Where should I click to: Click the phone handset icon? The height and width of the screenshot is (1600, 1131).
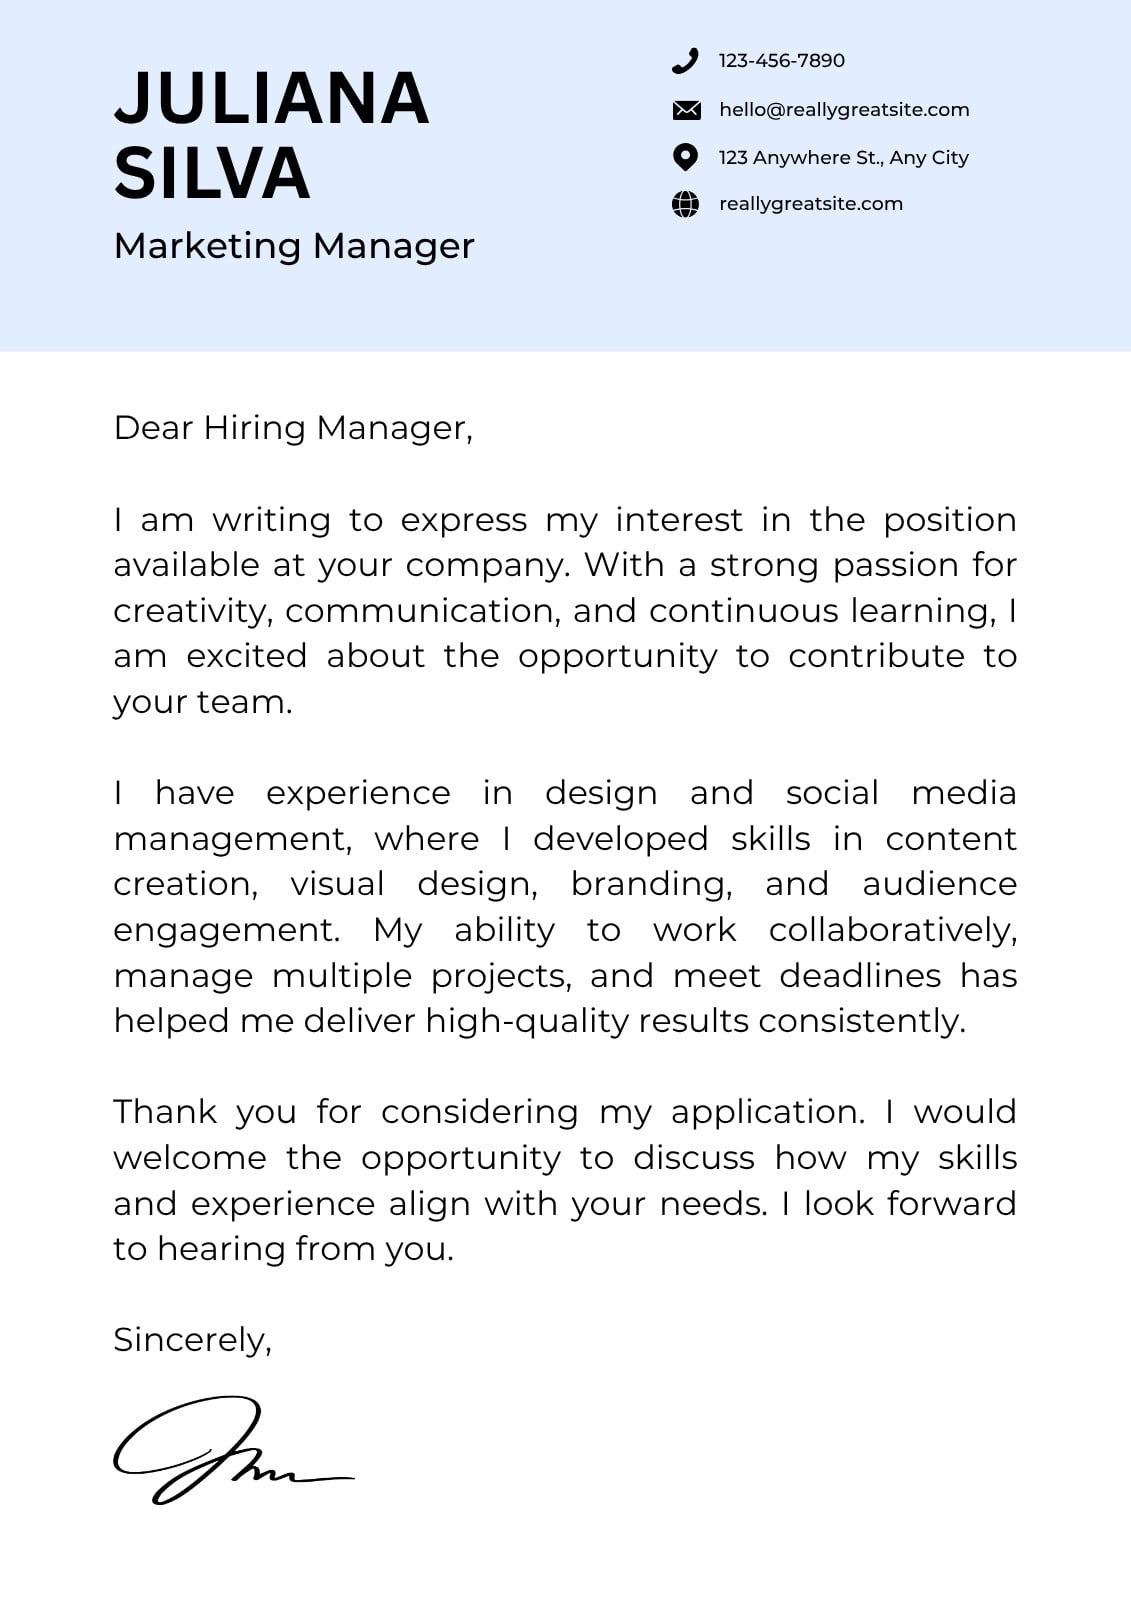685,61
